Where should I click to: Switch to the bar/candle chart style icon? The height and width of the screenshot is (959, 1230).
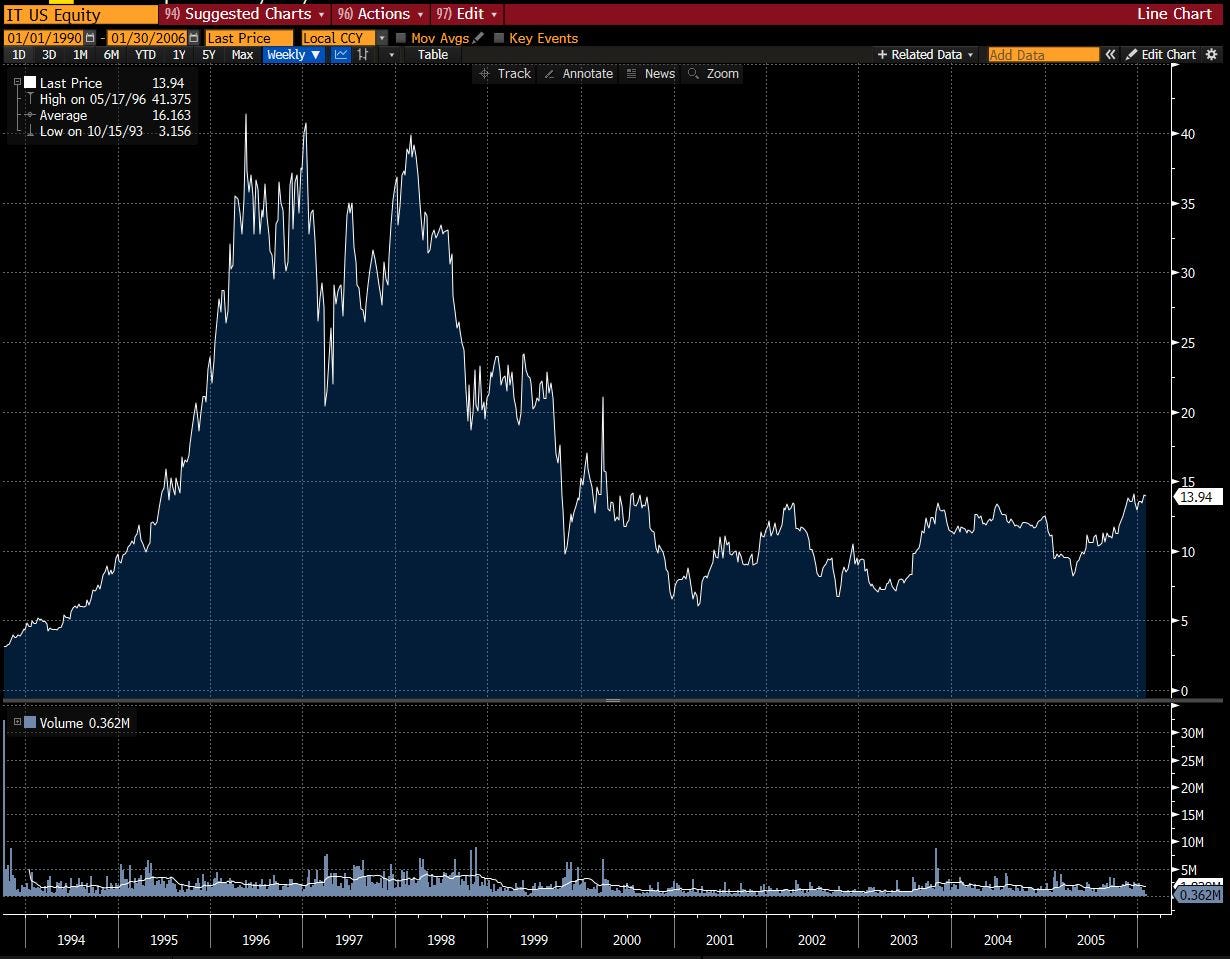coord(363,55)
